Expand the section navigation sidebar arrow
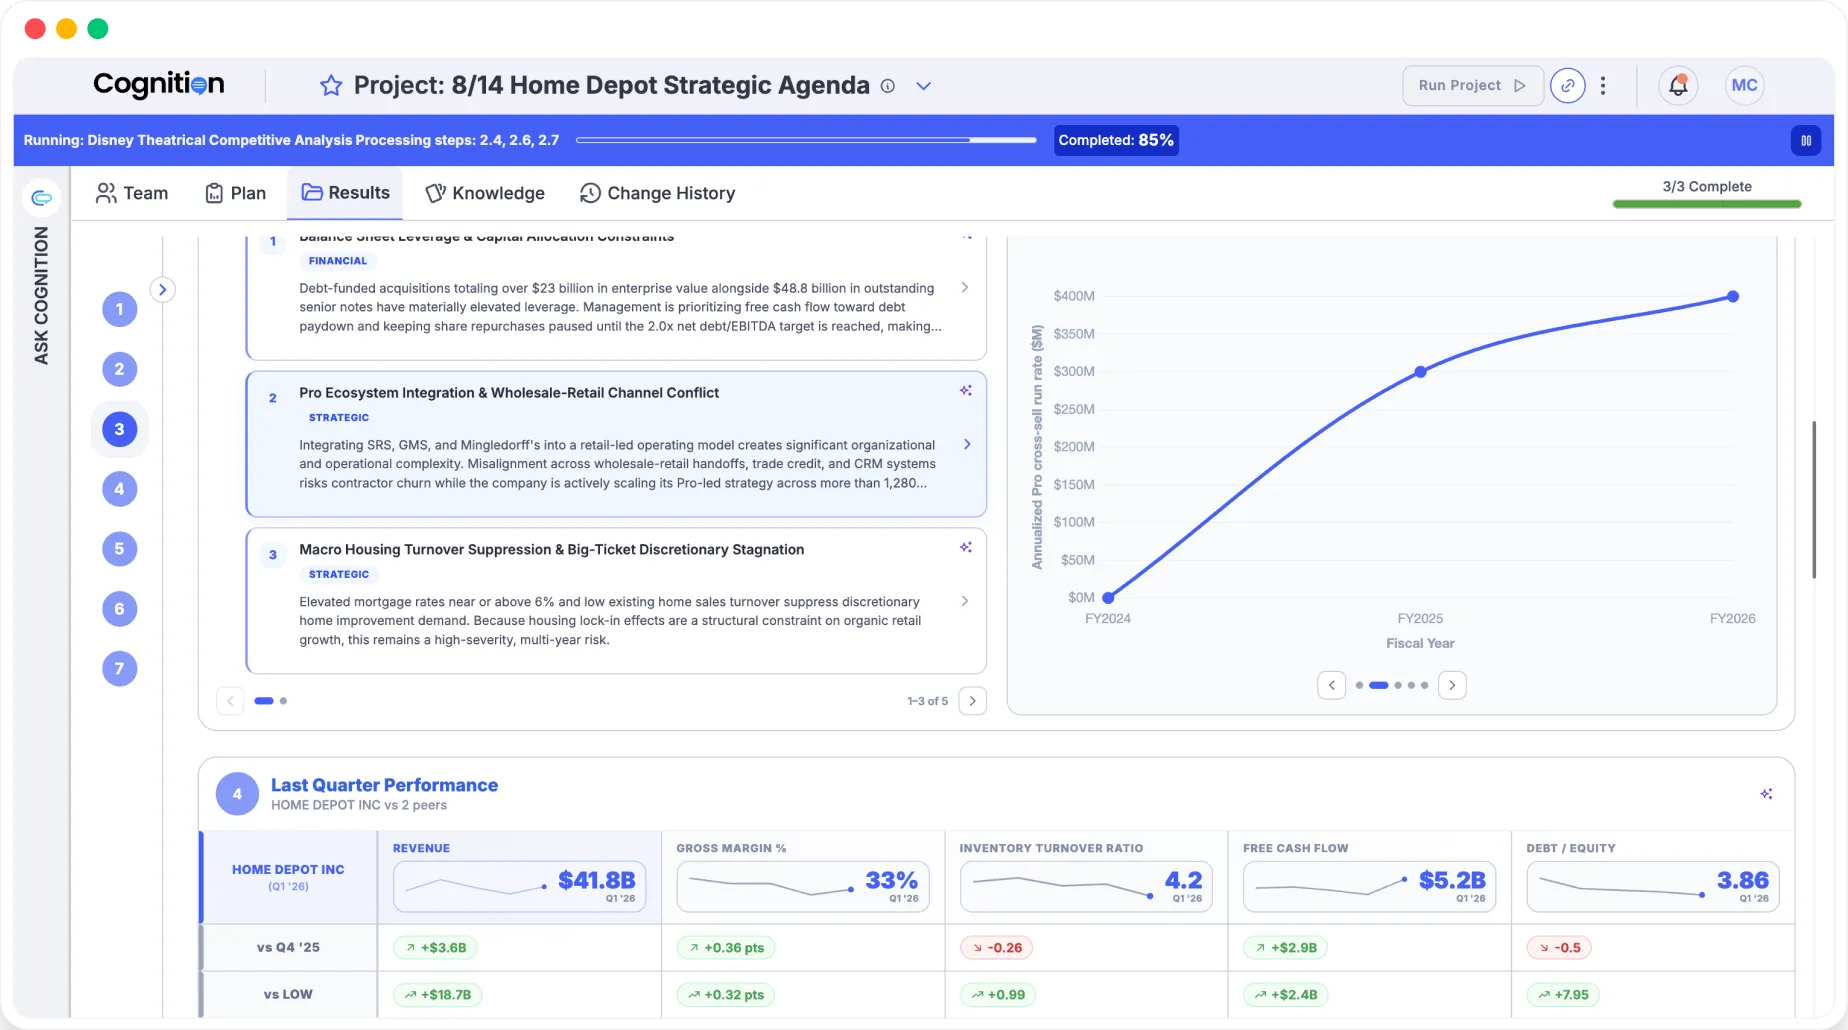 coord(162,290)
